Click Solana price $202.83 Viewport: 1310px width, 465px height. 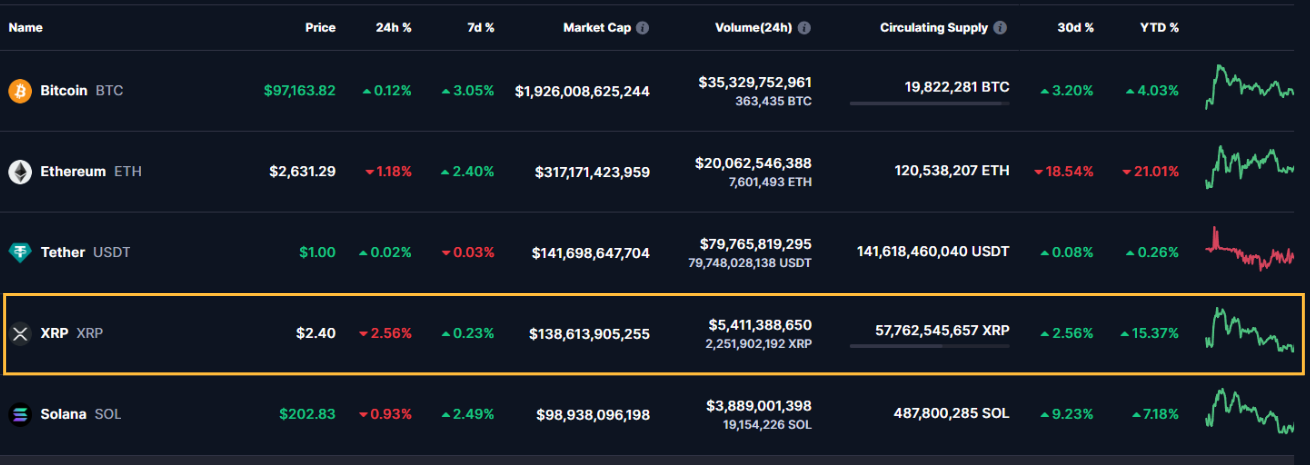click(306, 414)
